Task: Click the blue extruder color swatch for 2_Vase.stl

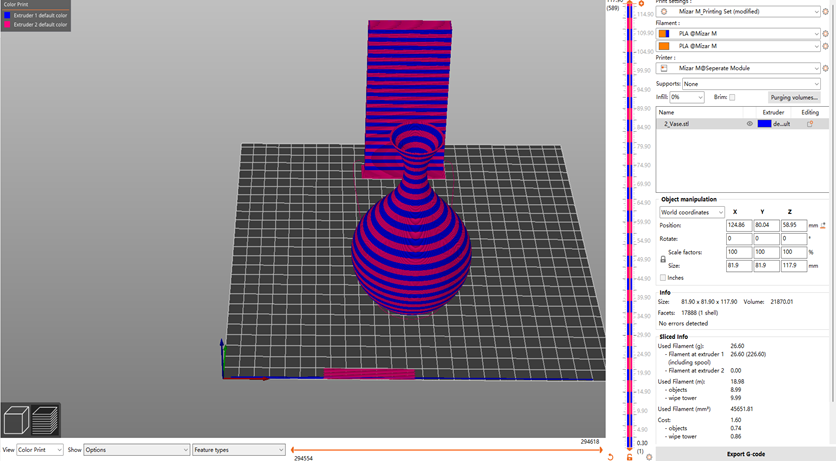Action: [x=764, y=124]
